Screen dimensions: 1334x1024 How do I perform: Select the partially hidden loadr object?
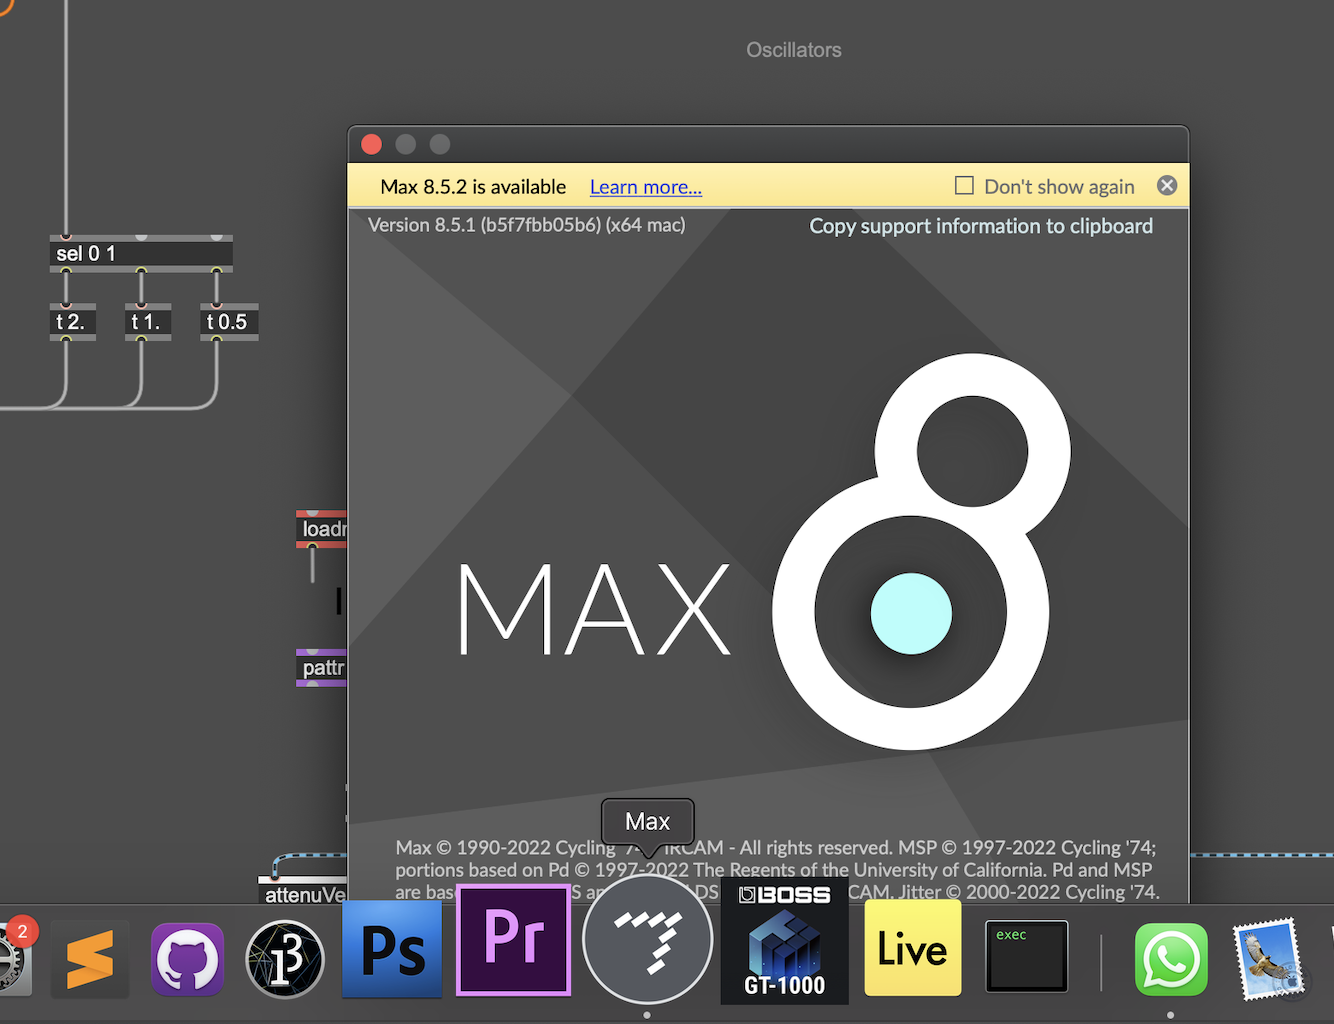click(x=322, y=529)
